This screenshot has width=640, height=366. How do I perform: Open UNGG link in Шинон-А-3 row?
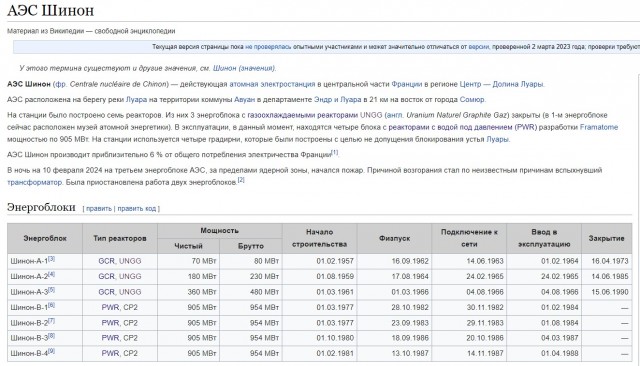coord(130,292)
